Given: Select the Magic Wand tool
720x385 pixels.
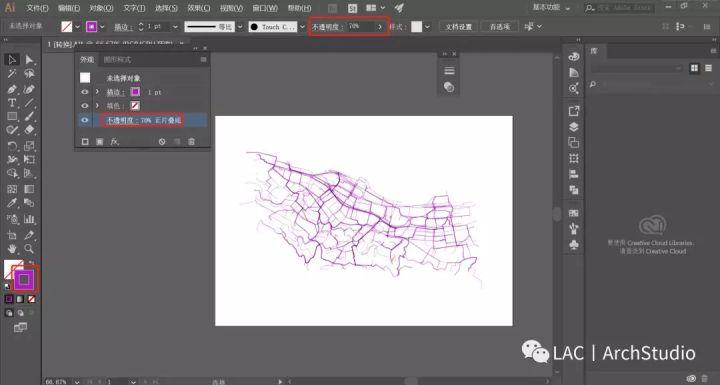Looking at the screenshot, I should point(12,74).
